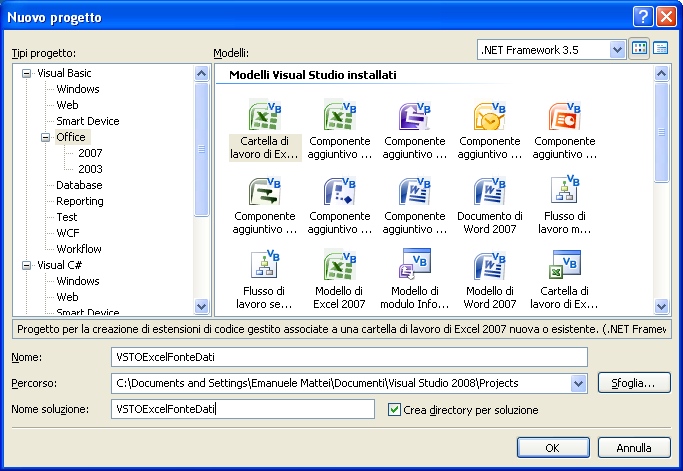Viewport: 683px width, 471px height.
Task: Click the Sfoglia... browse button
Action: point(634,383)
